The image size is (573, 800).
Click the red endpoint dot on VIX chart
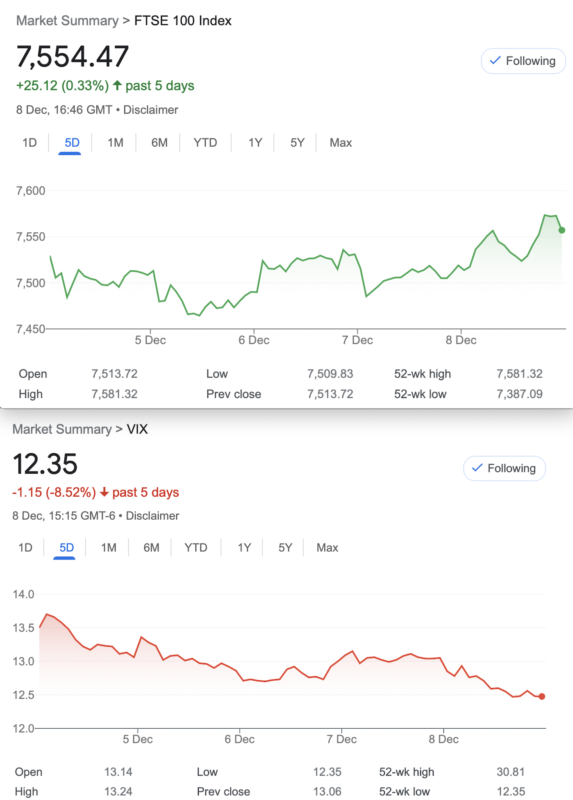(542, 696)
